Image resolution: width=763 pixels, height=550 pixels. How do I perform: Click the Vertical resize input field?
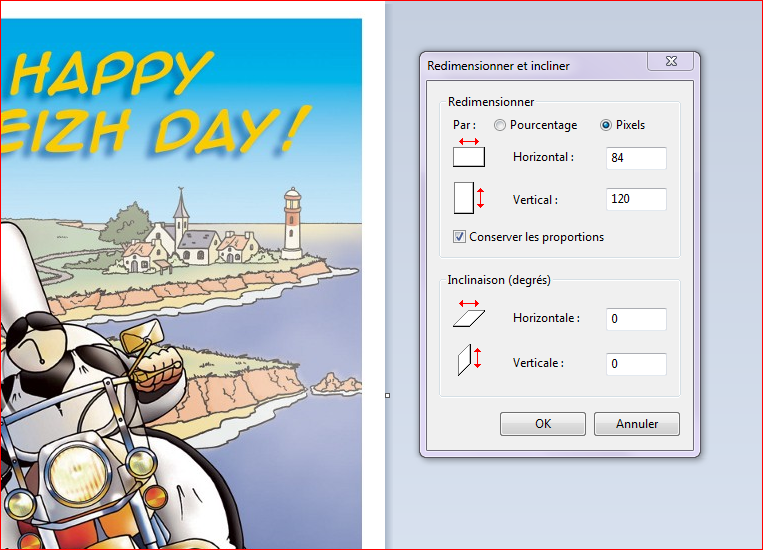(636, 199)
